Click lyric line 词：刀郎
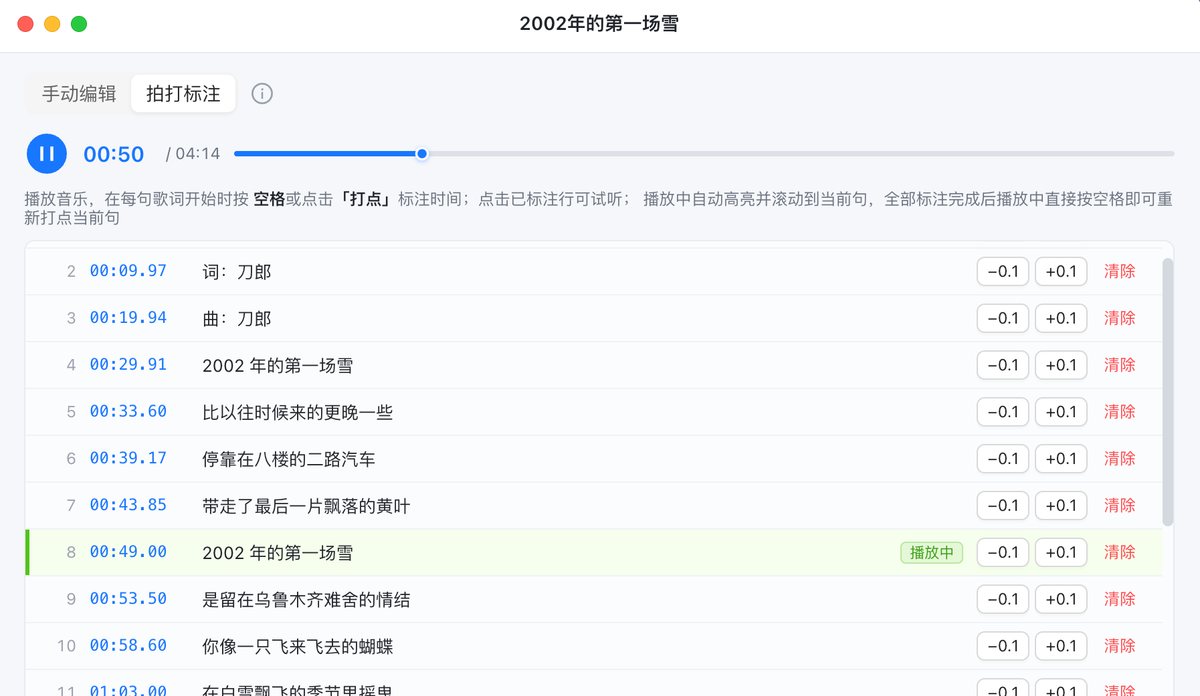This screenshot has height=696, width=1200. pyautogui.click(x=236, y=272)
